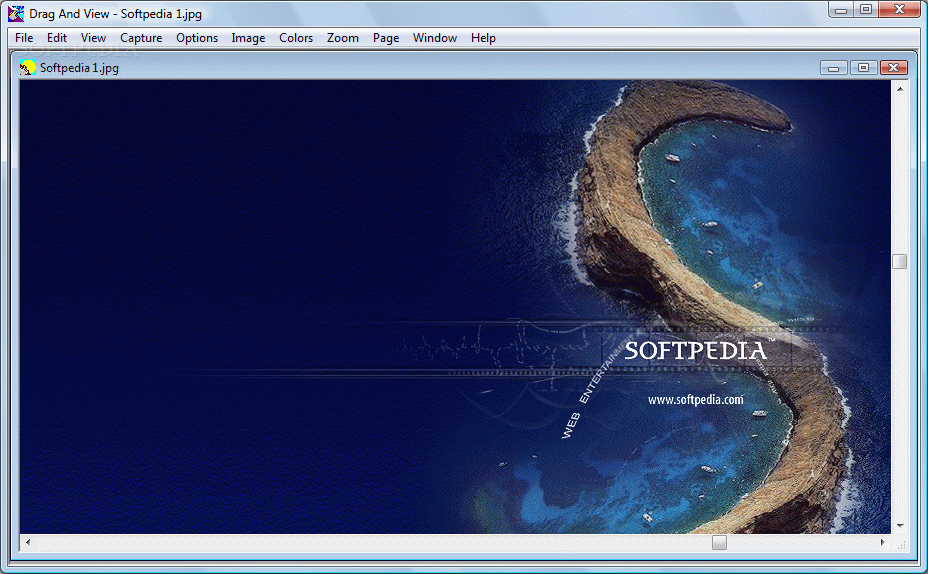This screenshot has height=574, width=928.
Task: Click the vertical scrollbar thumb
Action: point(900,261)
